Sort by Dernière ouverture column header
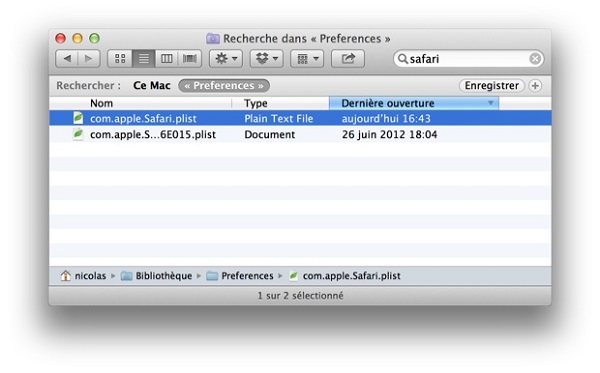600x373 pixels. [414, 103]
